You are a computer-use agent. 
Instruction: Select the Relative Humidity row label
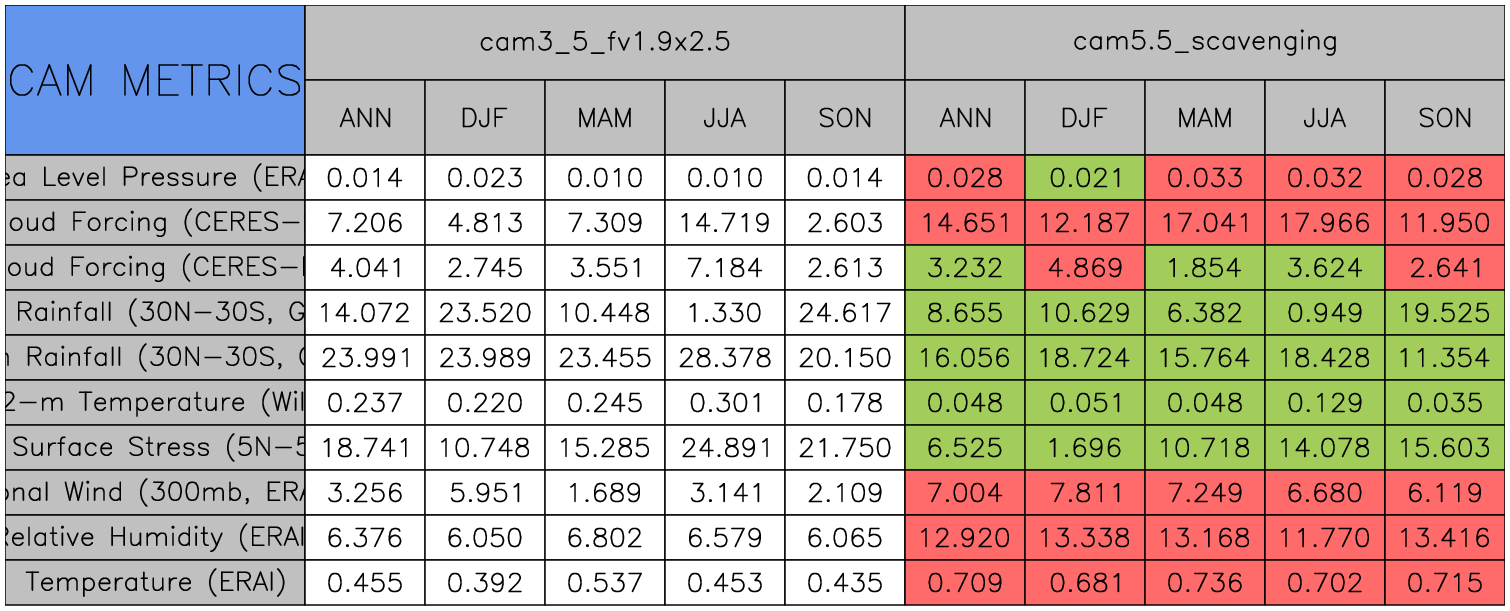click(154, 537)
